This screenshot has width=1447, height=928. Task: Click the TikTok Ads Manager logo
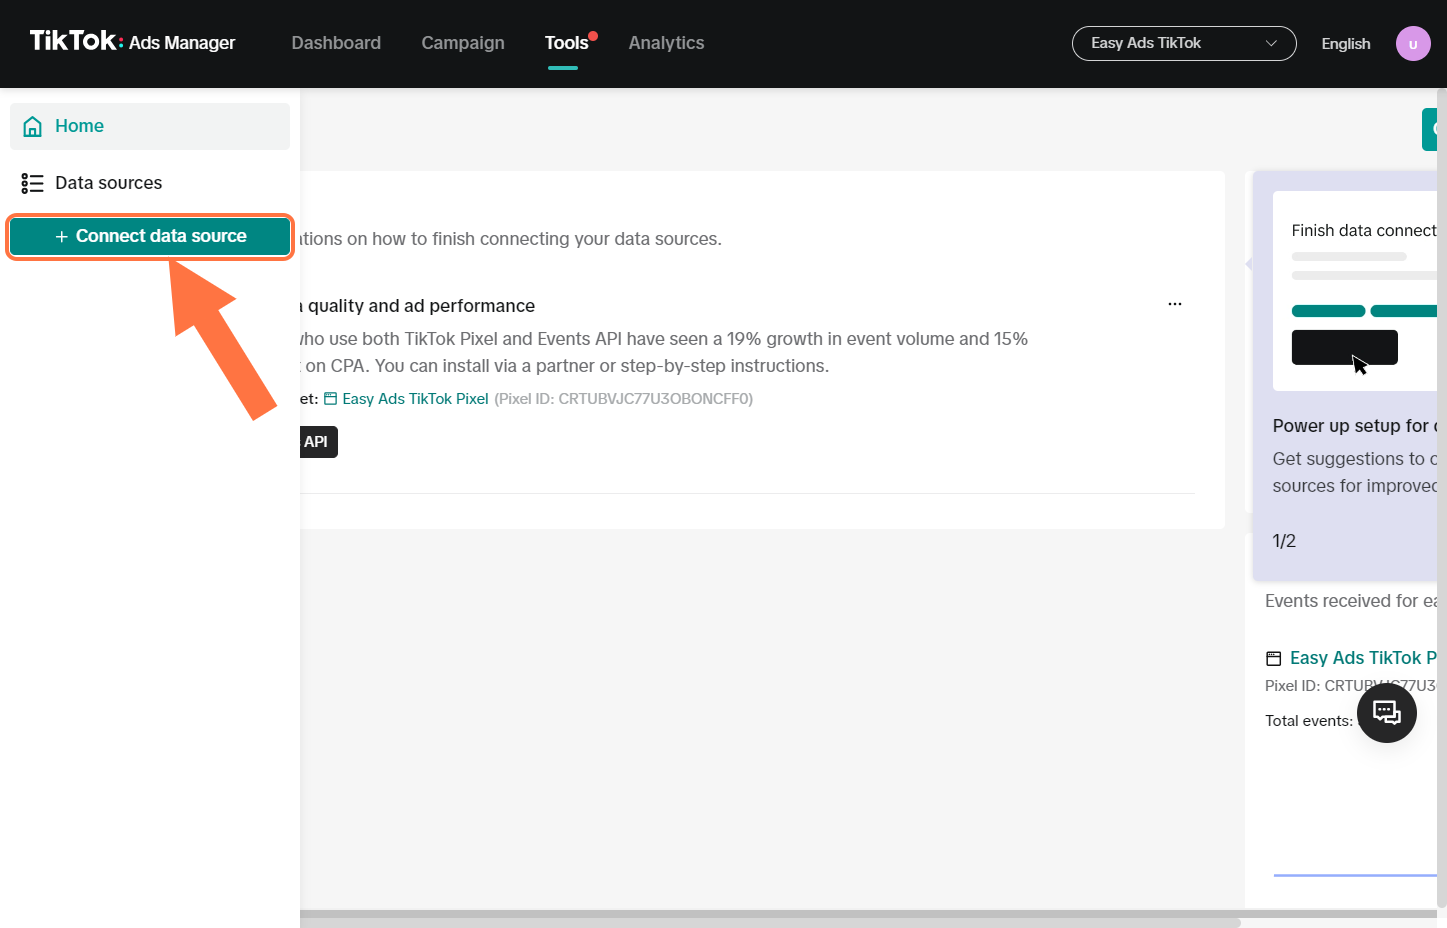[x=130, y=43]
